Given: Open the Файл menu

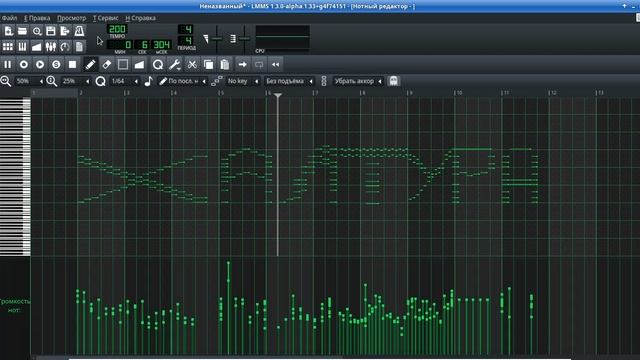Looking at the screenshot, I should pyautogui.click(x=9, y=18).
